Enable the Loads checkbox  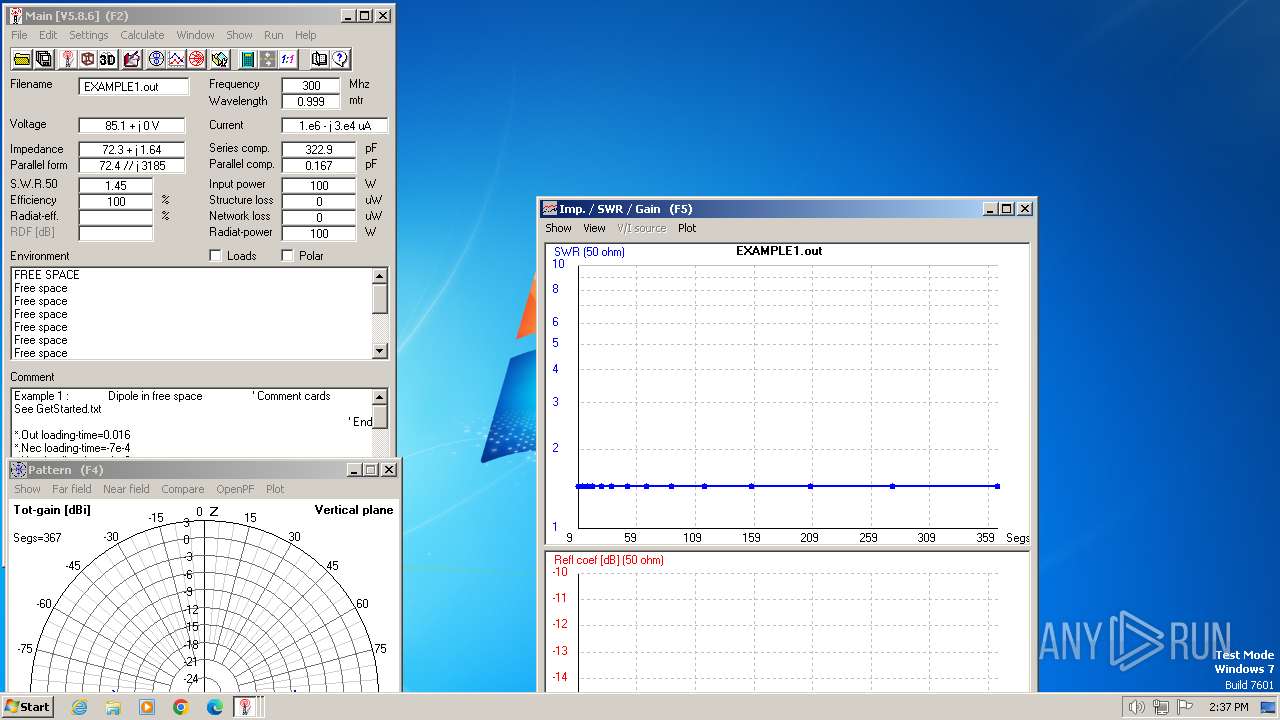pos(215,256)
